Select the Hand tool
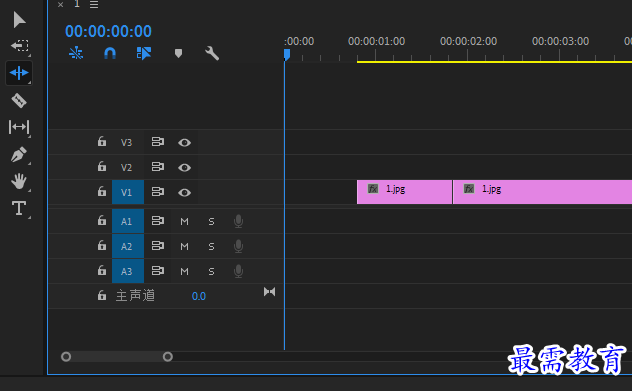The width and height of the screenshot is (632, 391). point(19,181)
